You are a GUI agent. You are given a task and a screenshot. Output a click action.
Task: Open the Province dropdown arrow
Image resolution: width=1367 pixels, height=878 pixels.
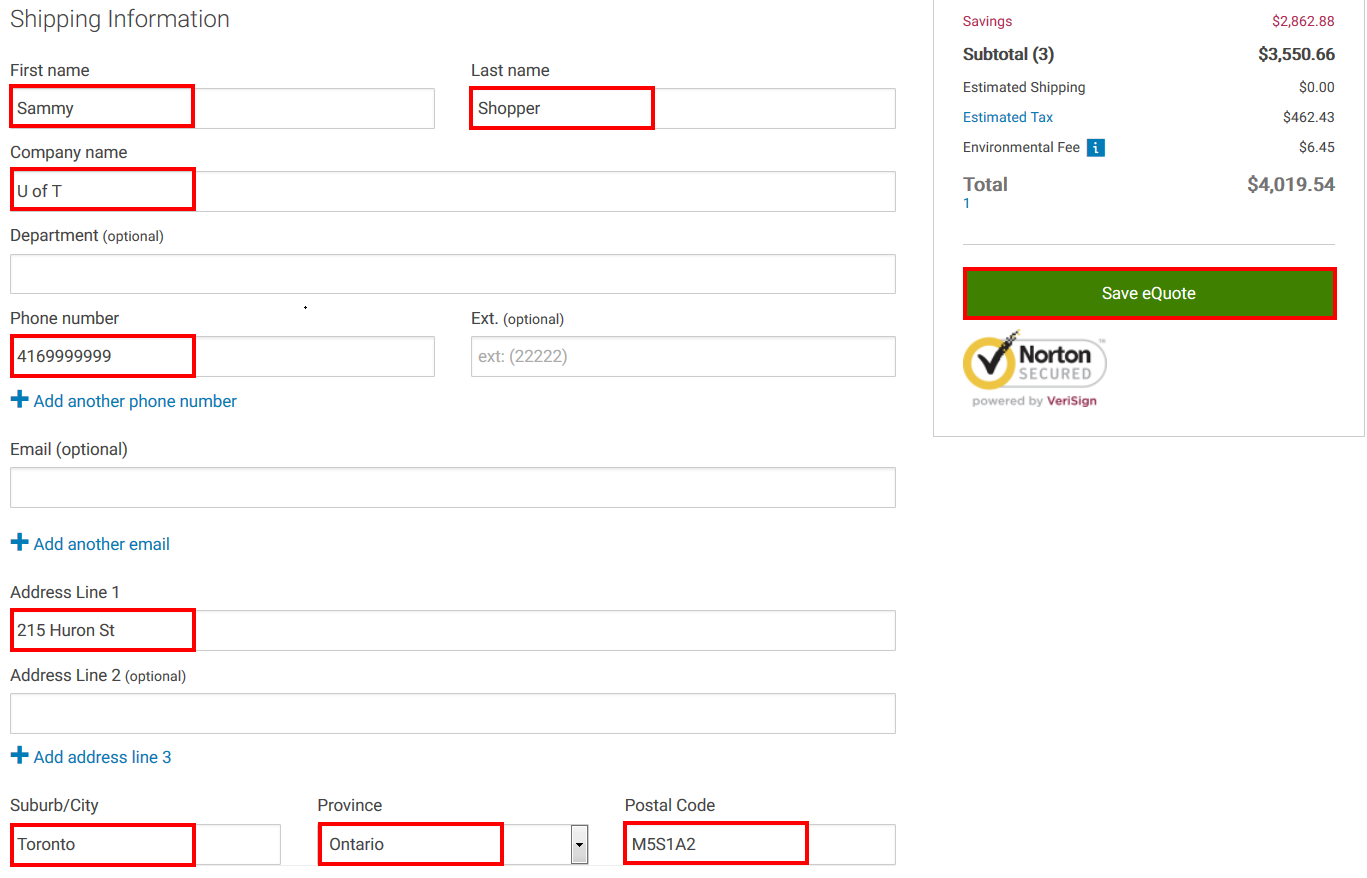[579, 845]
